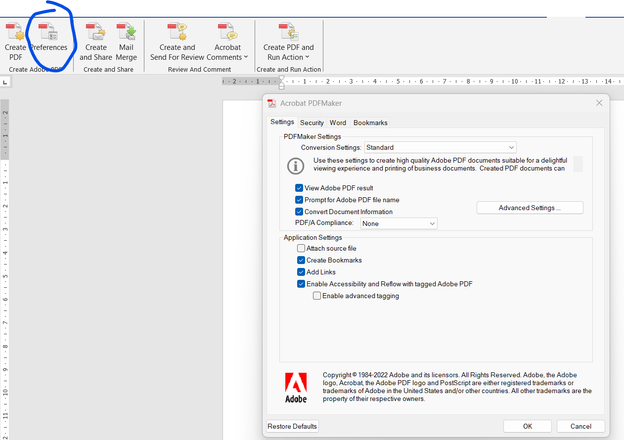Image resolution: width=624 pixels, height=440 pixels.
Task: Confirm with the OK button
Action: [527, 426]
